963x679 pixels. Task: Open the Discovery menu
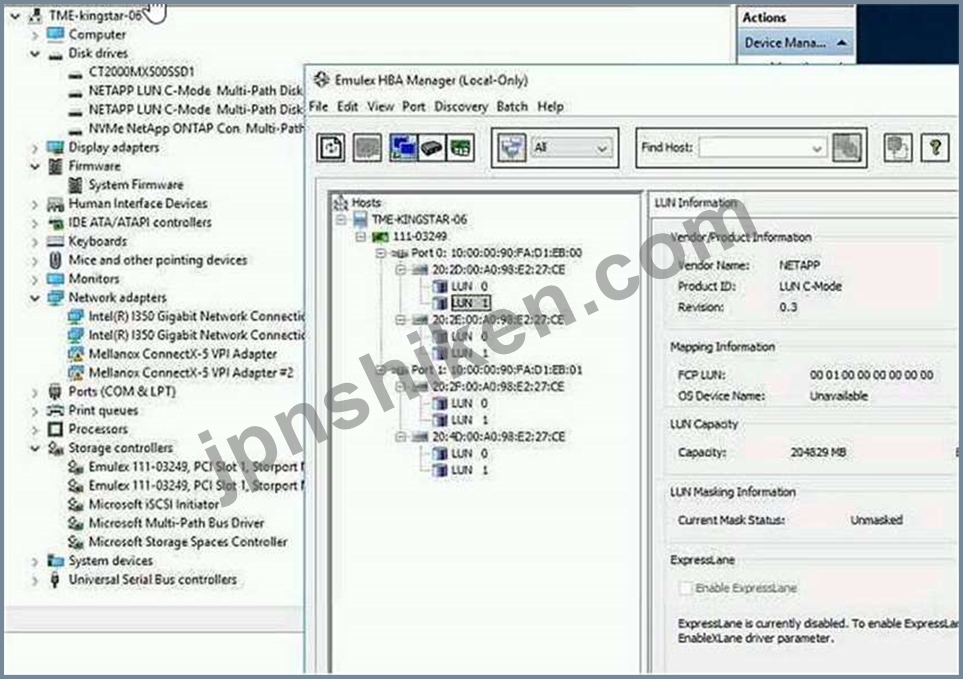tap(461, 106)
